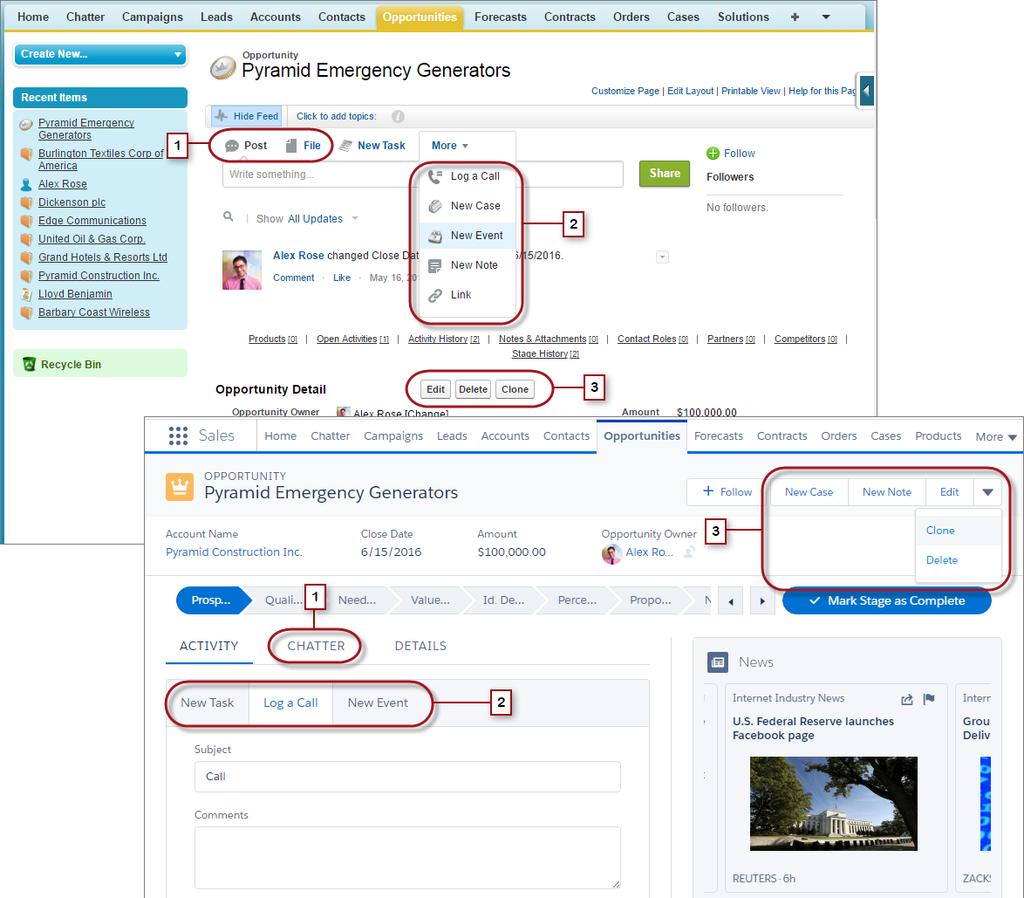This screenshot has height=898, width=1024.
Task: Open the Customize Page link
Action: (625, 91)
